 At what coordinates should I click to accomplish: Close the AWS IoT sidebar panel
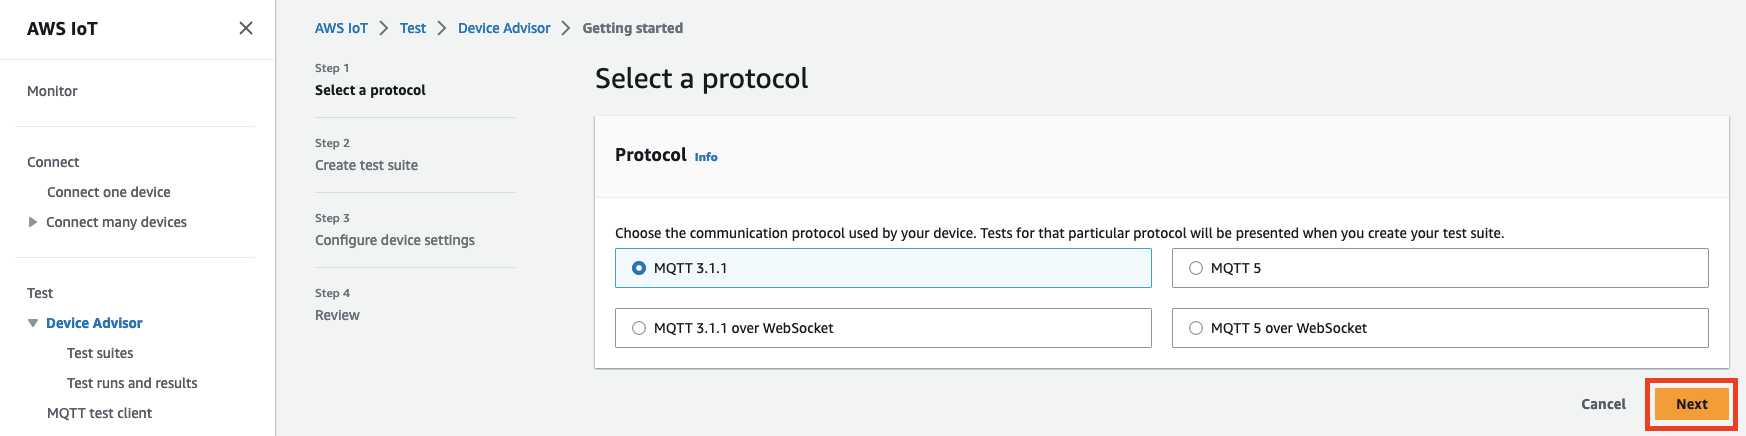tap(246, 28)
